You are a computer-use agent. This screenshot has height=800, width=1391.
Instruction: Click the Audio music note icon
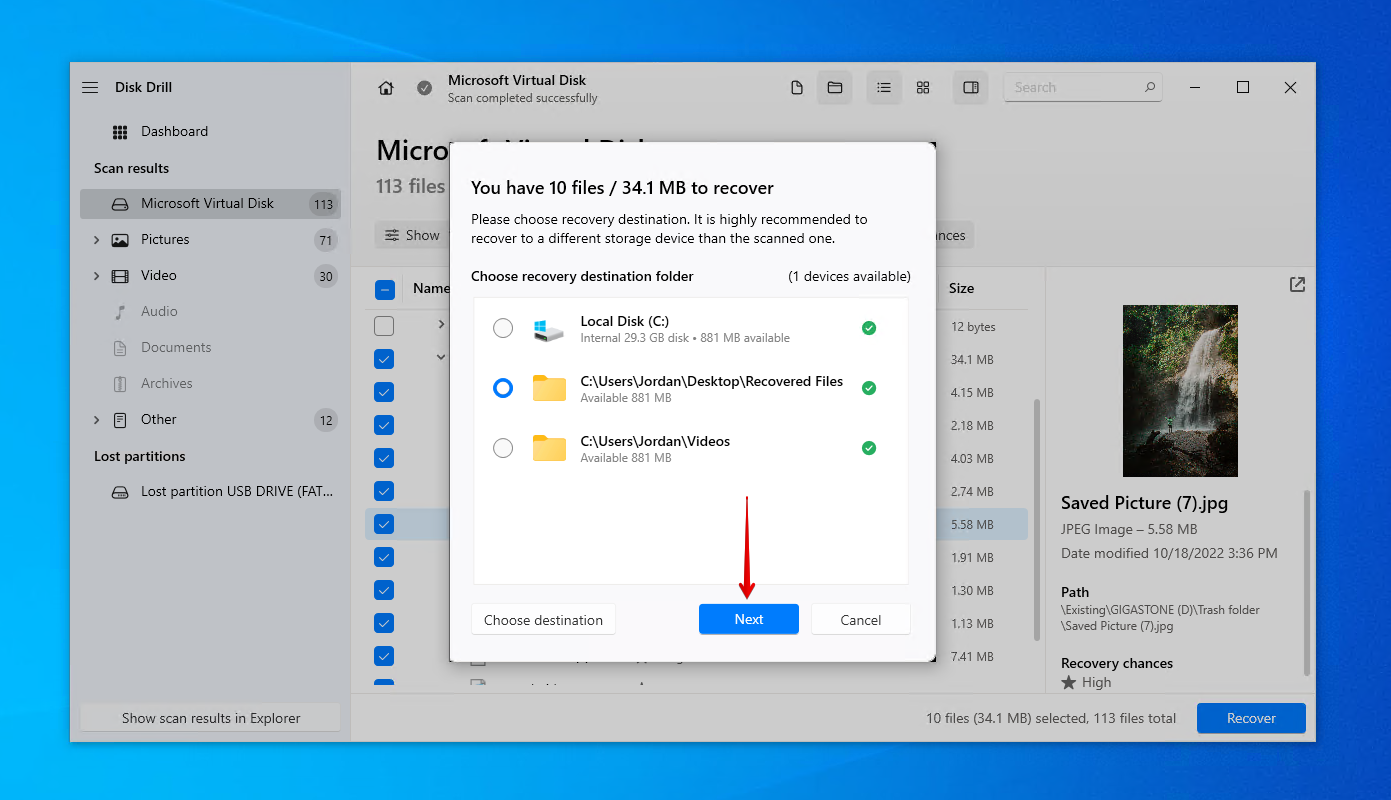click(120, 312)
